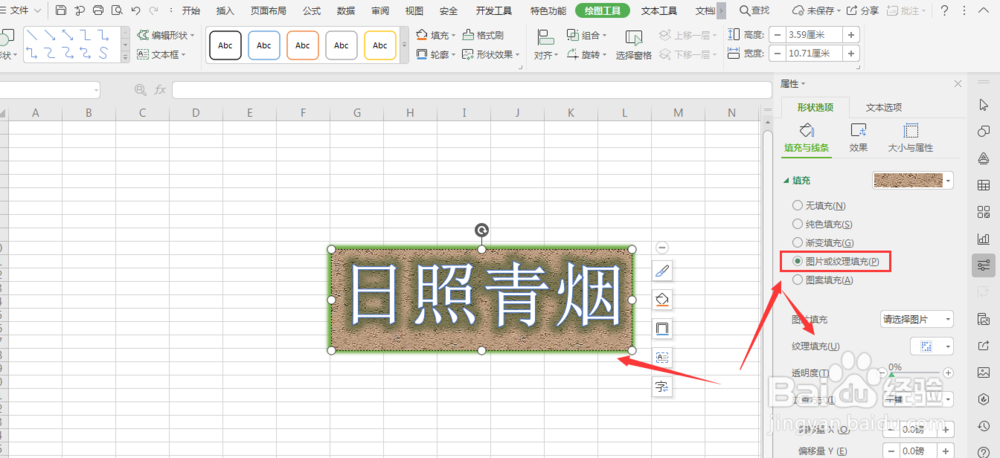Select the Solid Fill (纯色填充) radio button

pyautogui.click(x=797, y=224)
